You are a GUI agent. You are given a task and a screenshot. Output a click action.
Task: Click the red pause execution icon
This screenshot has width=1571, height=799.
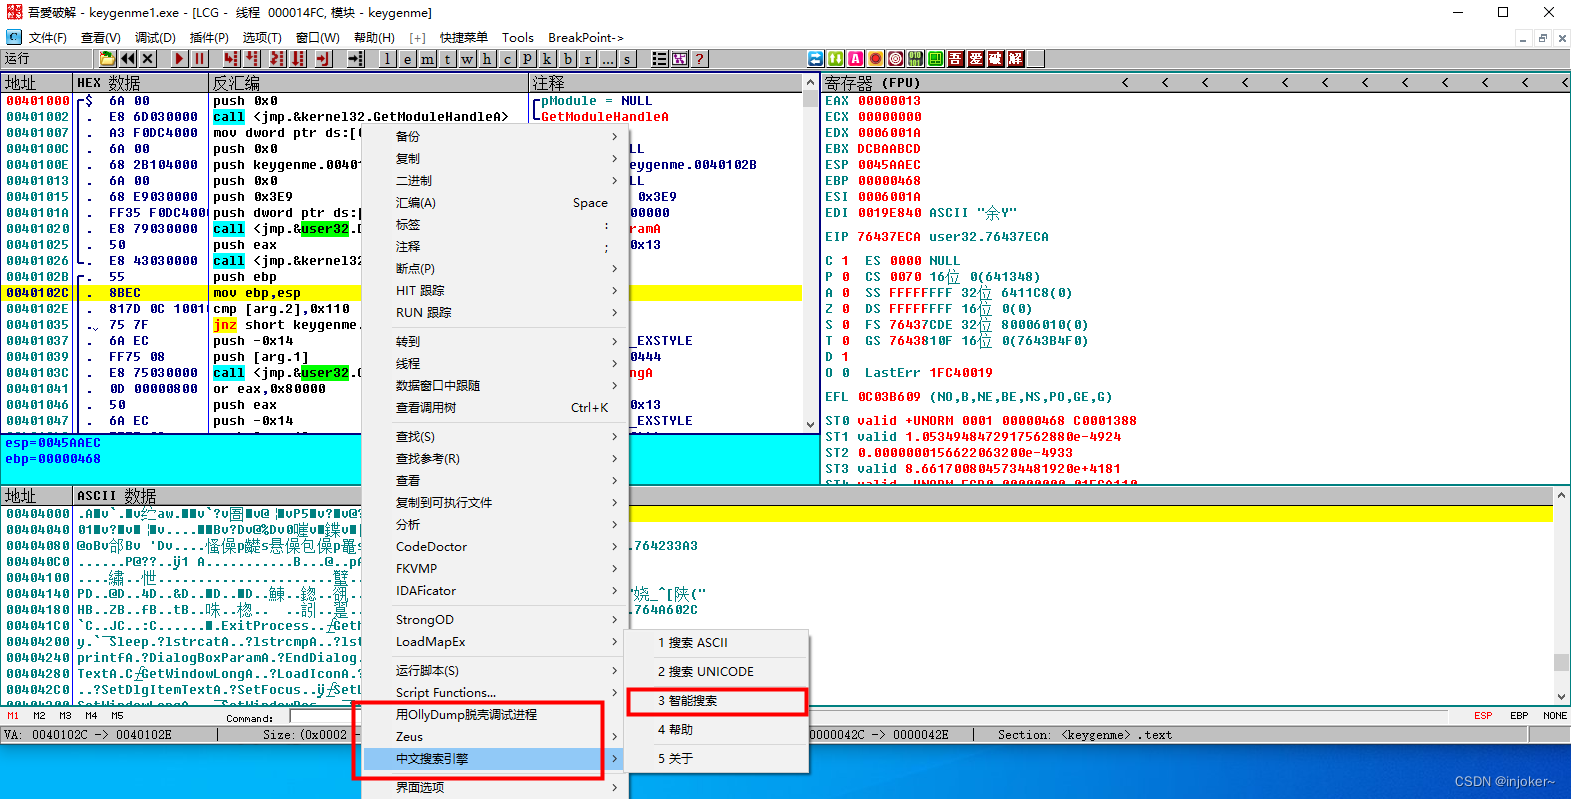pyautogui.click(x=198, y=59)
